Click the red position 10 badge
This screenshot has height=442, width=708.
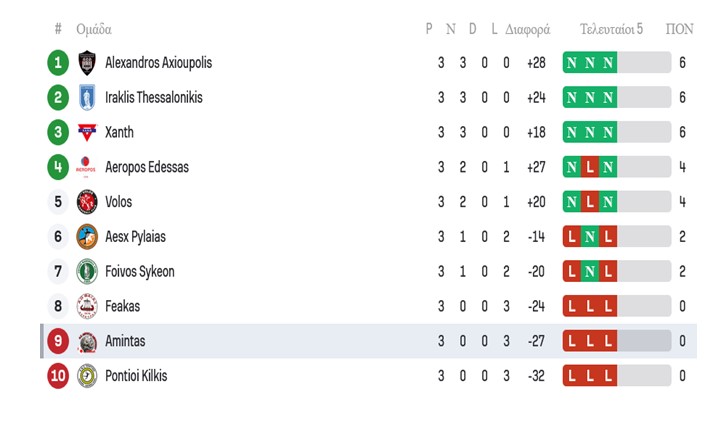pos(58,376)
